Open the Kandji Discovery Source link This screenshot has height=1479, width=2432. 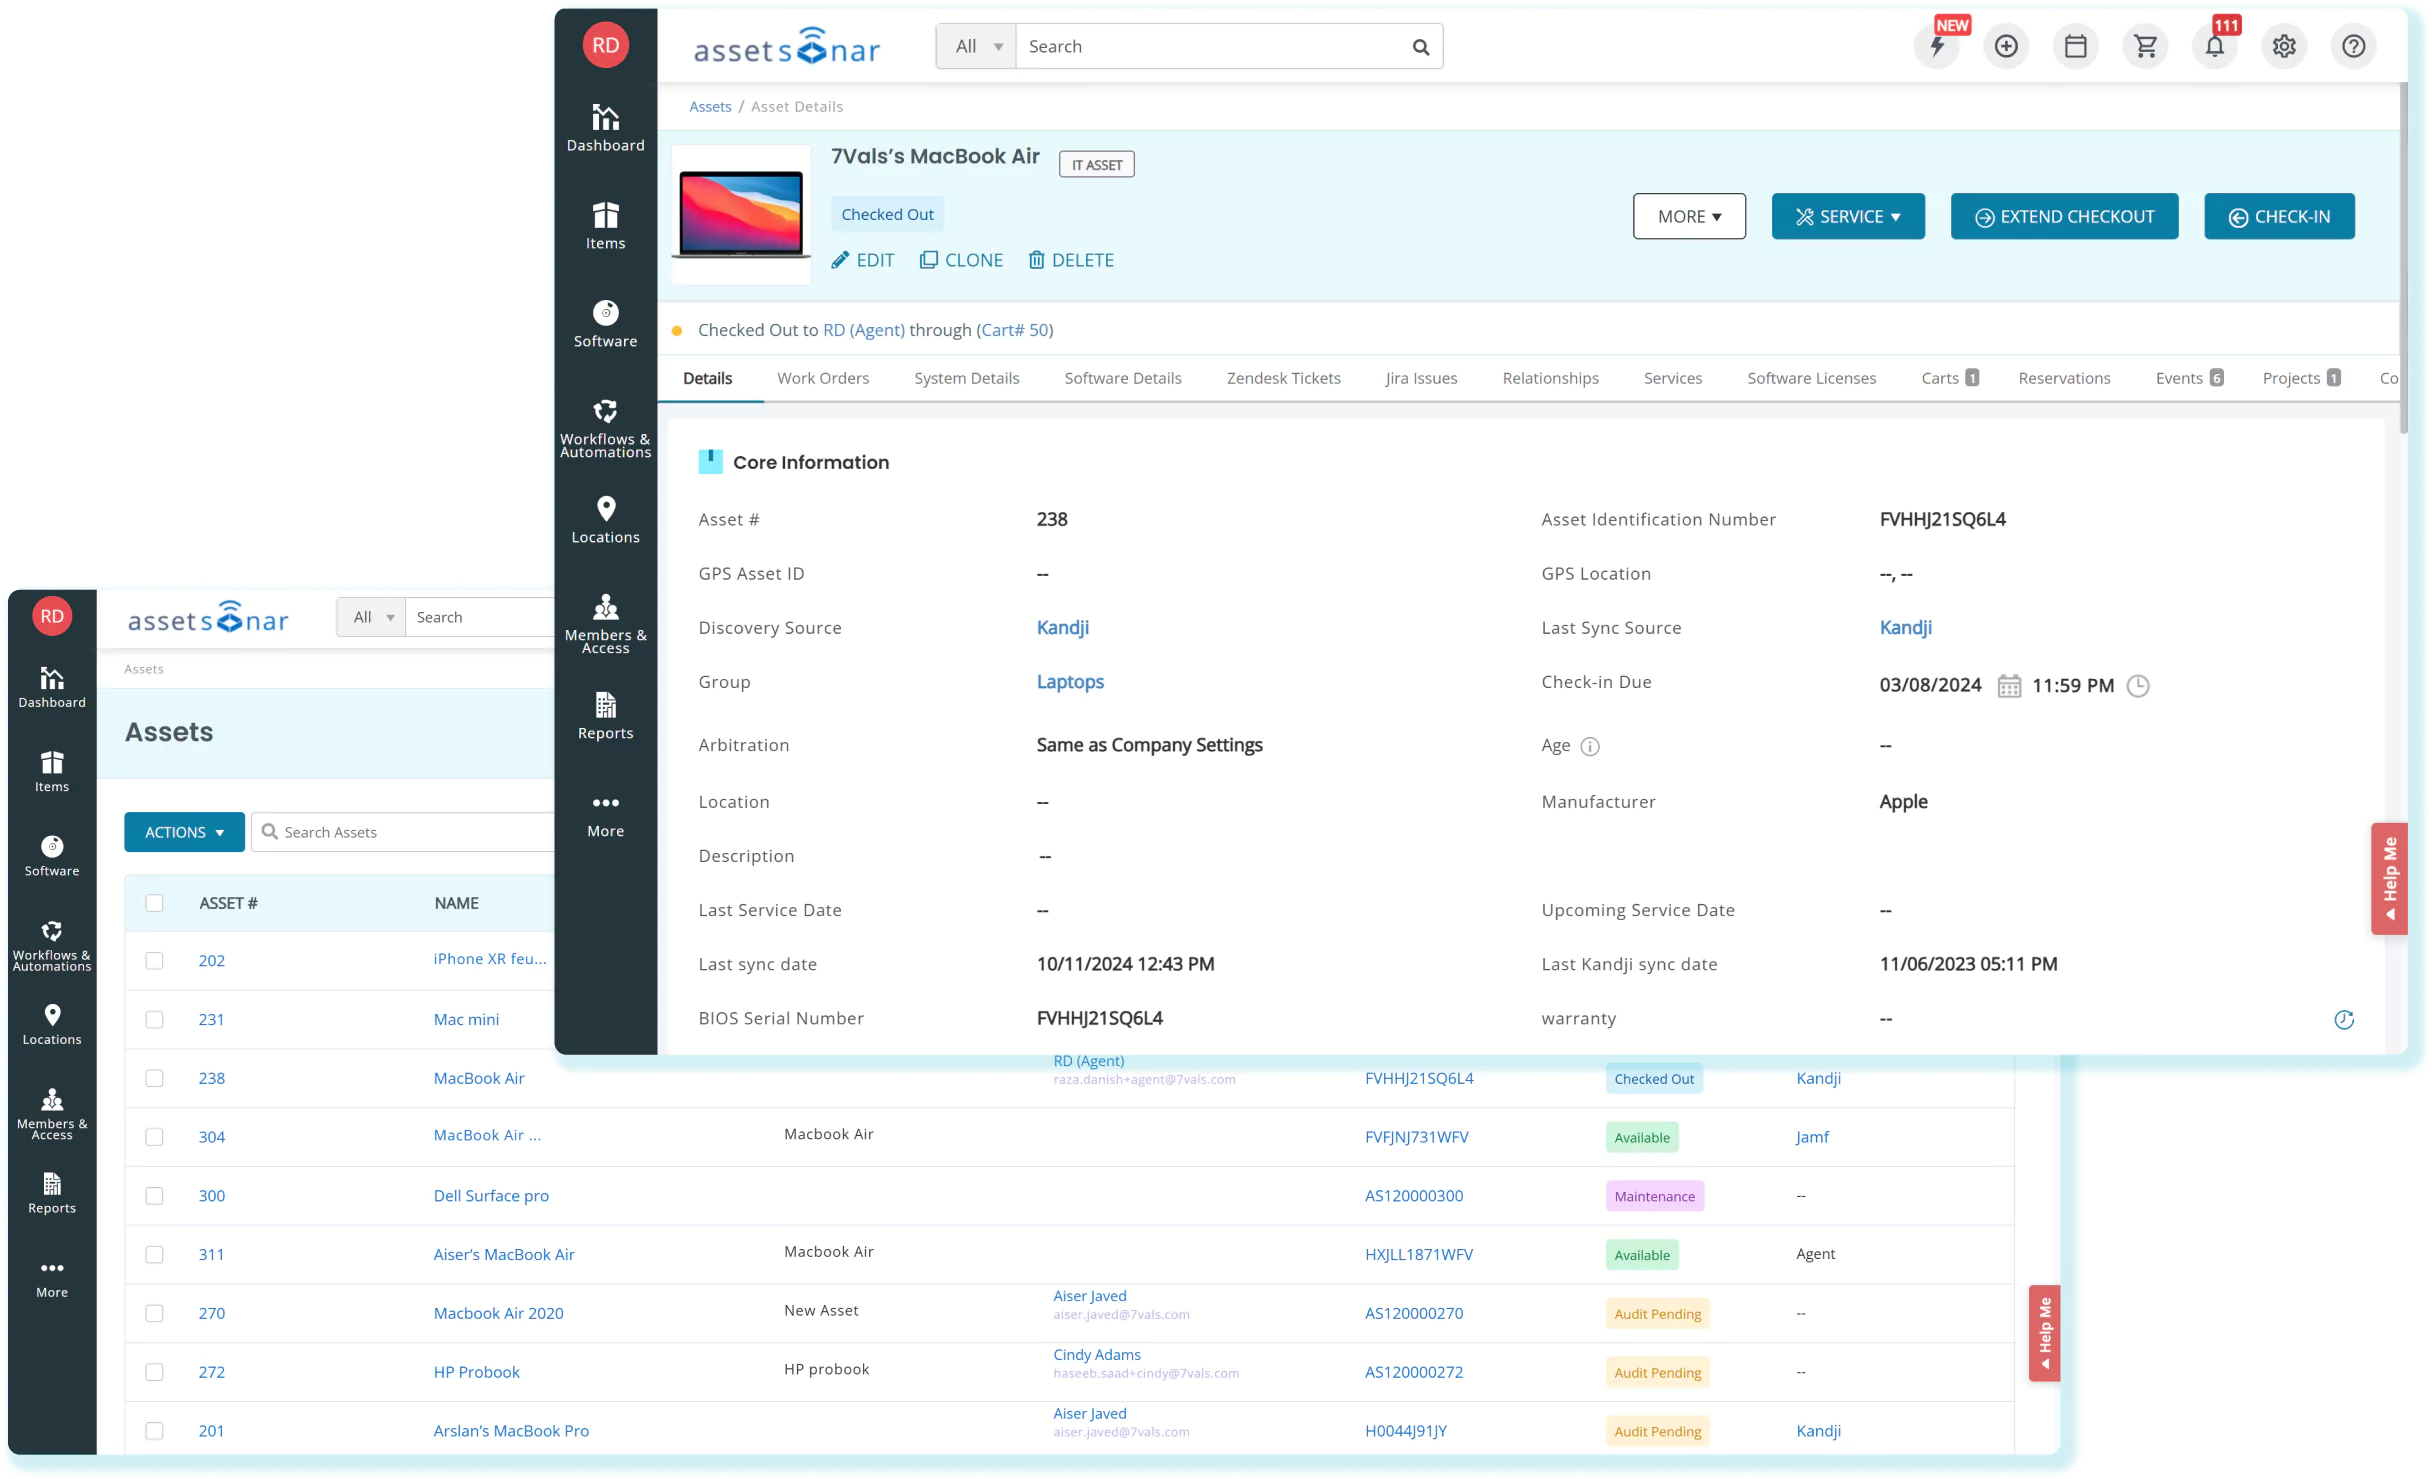pyautogui.click(x=1062, y=628)
